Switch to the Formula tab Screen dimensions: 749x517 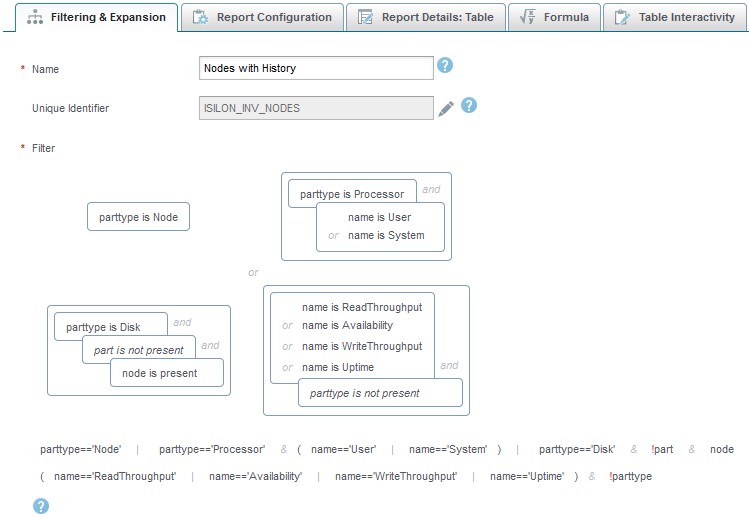[x=554, y=17]
